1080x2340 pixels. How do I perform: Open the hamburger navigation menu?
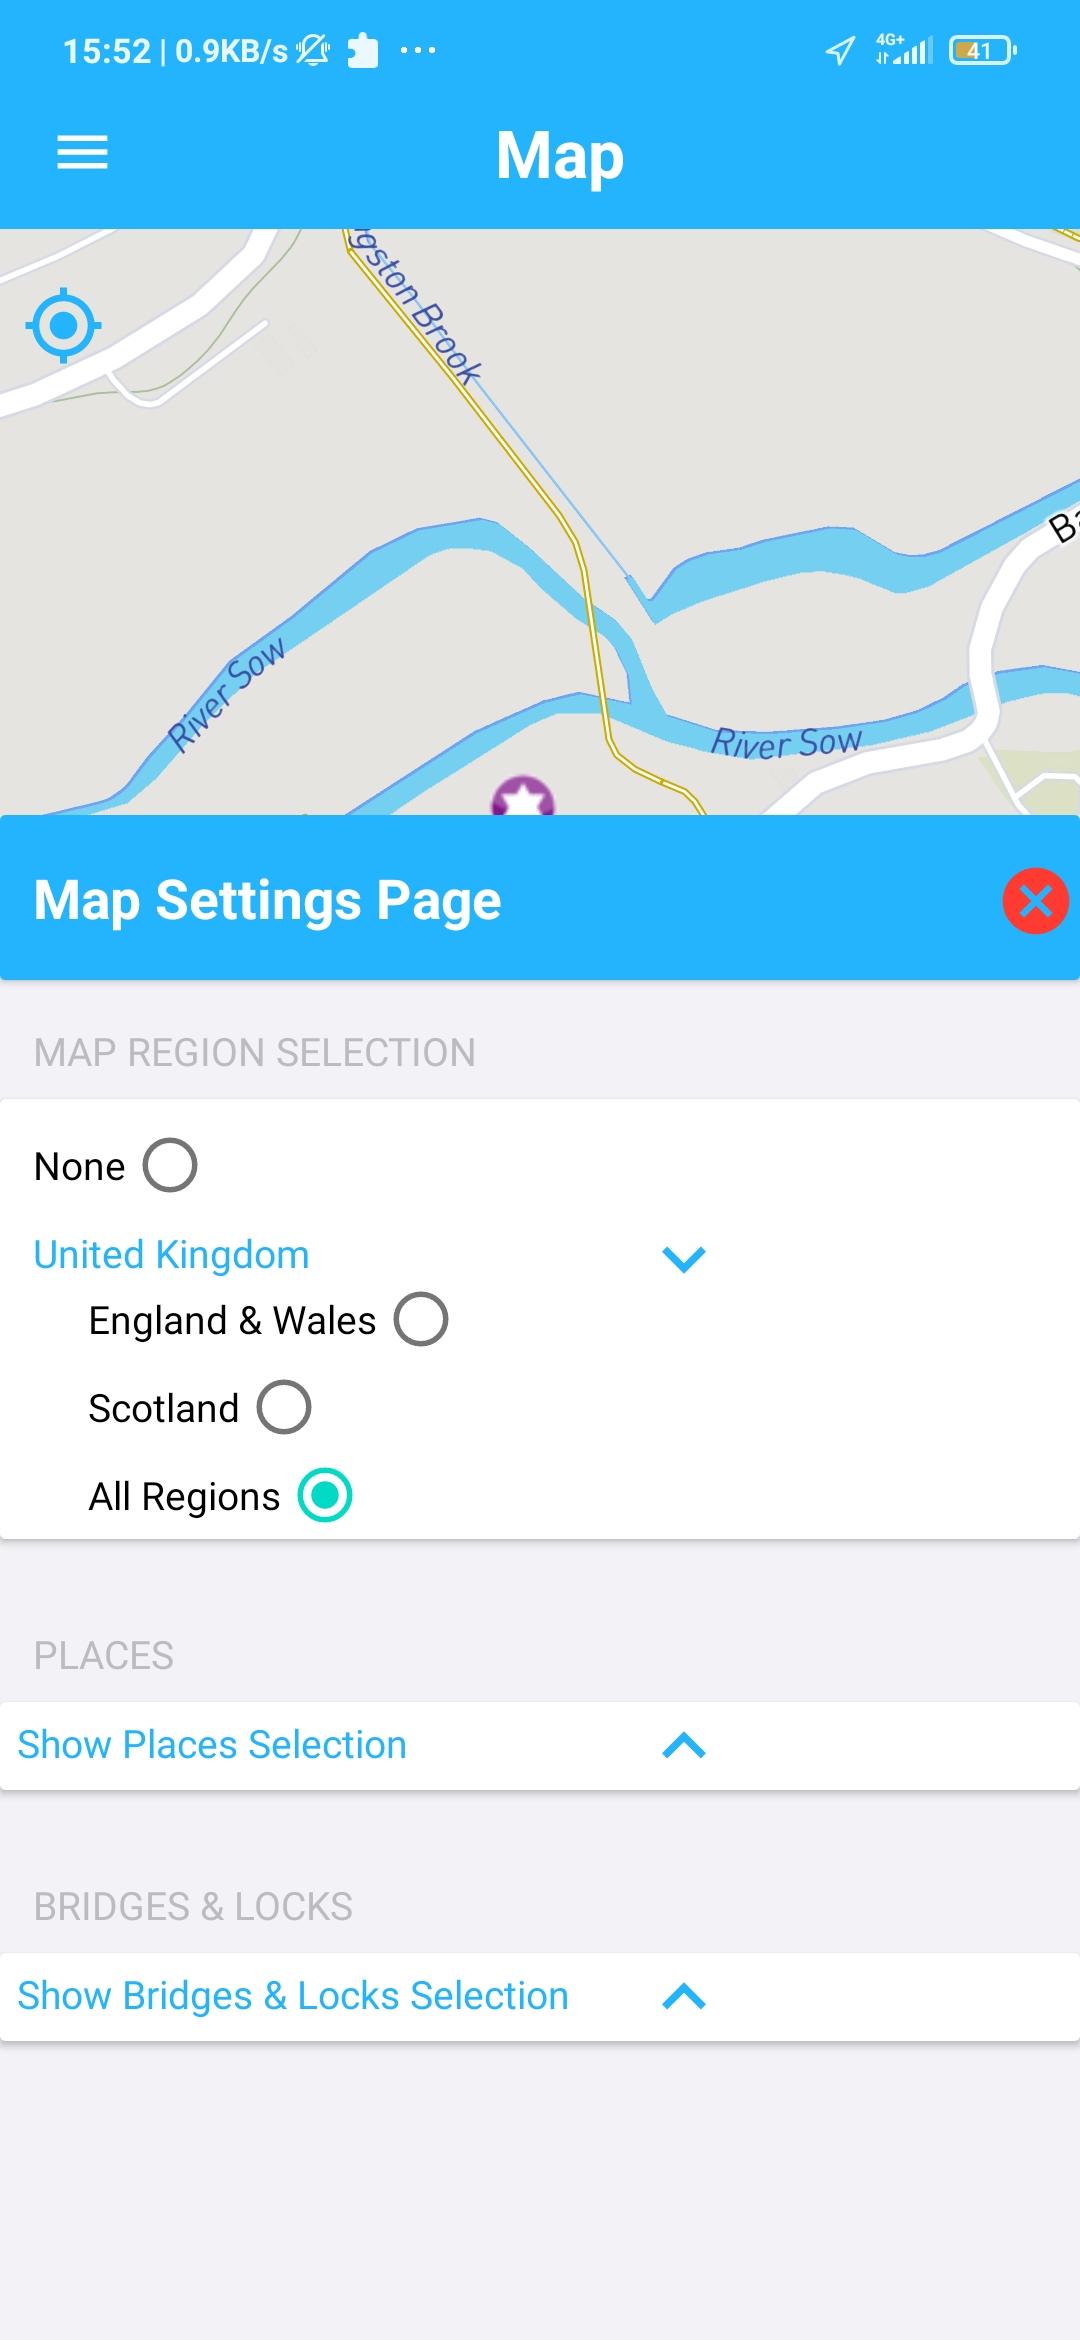[82, 153]
